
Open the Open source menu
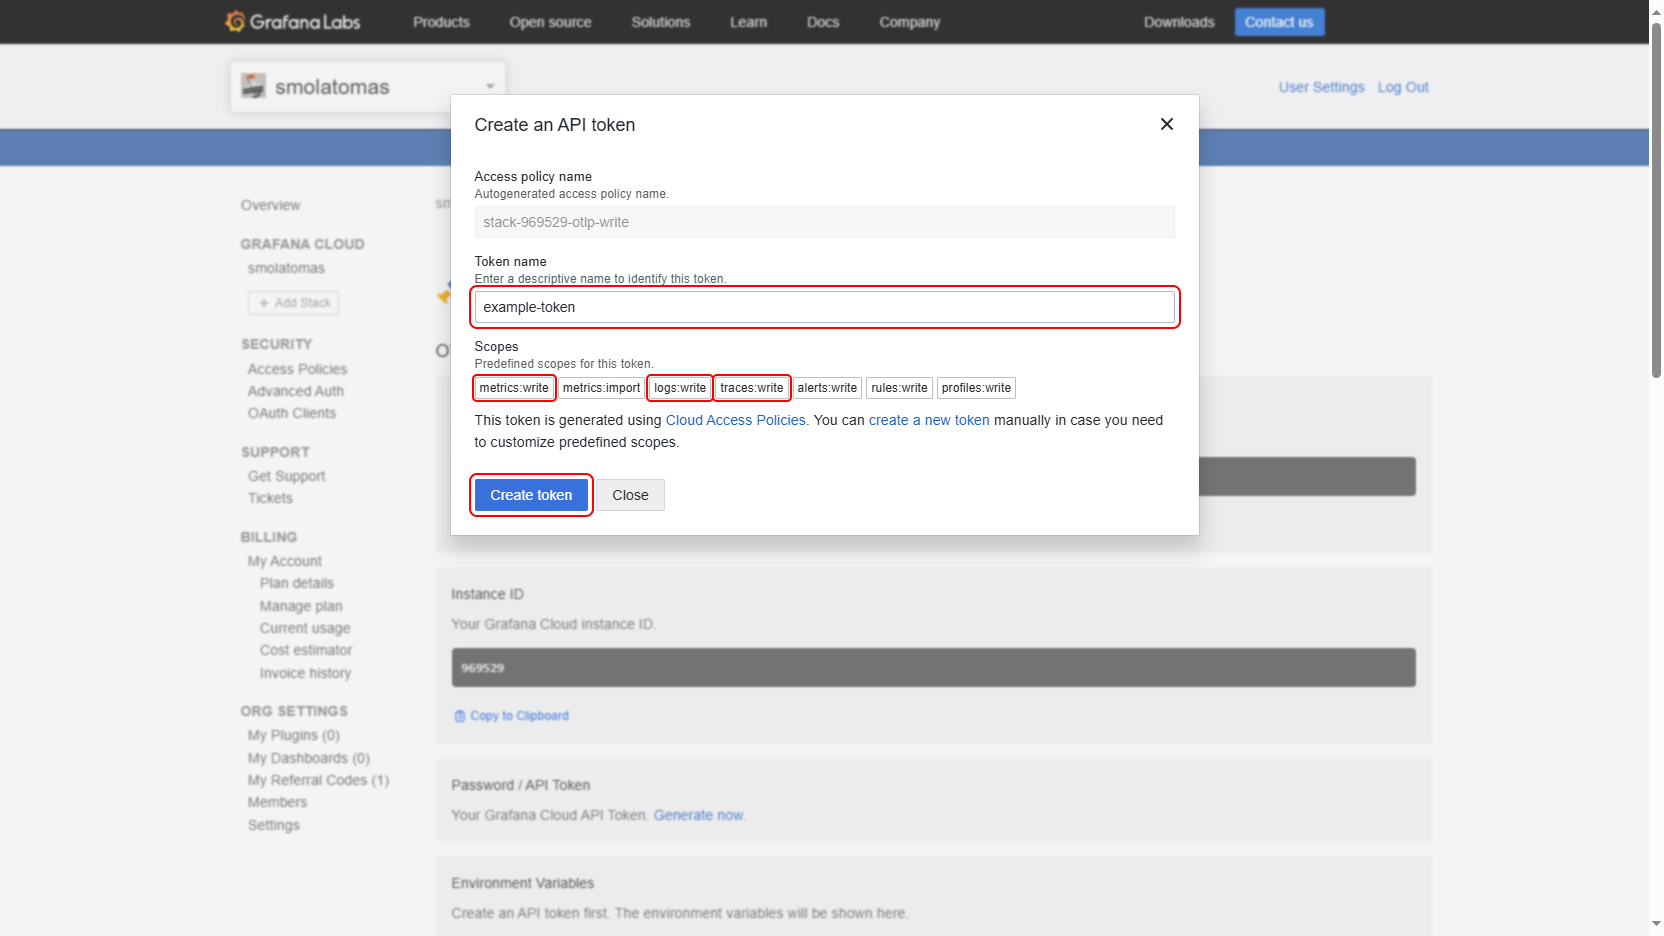550,22
